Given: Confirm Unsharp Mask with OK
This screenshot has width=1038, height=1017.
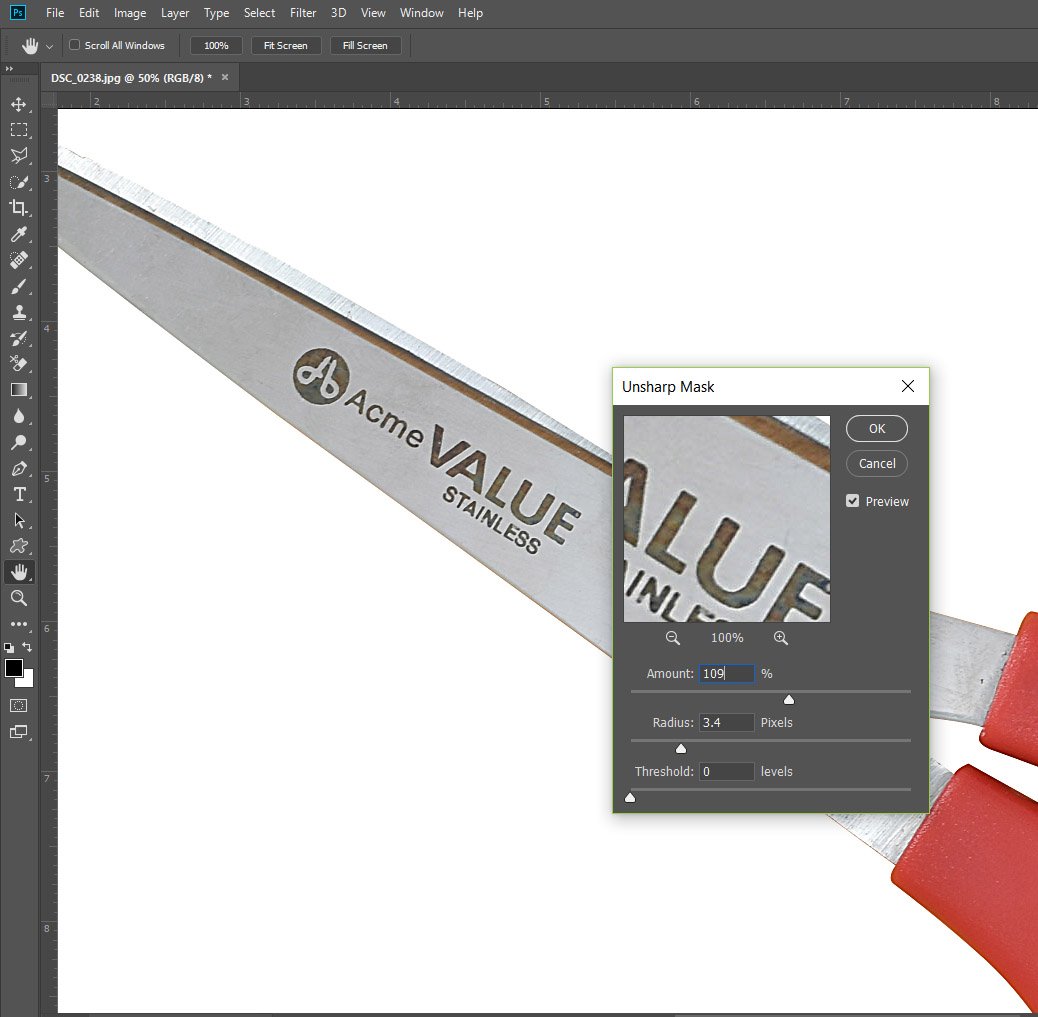Looking at the screenshot, I should click(876, 428).
